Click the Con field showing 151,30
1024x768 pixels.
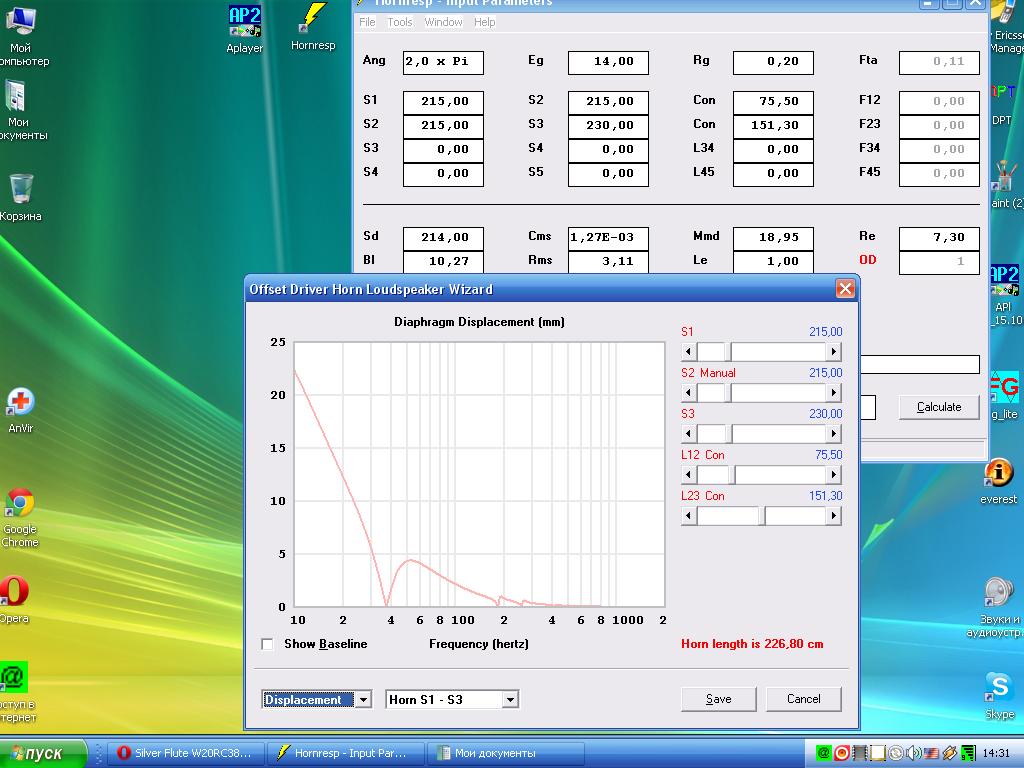773,125
